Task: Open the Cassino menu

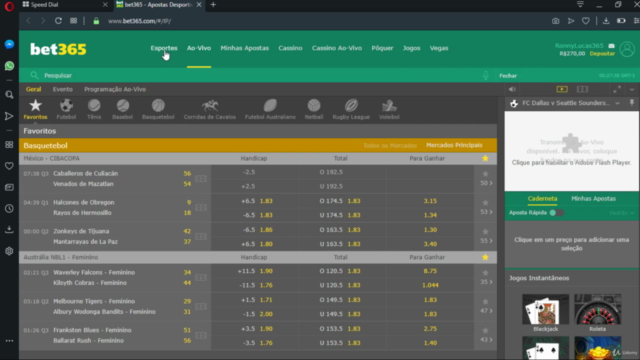Action: click(290, 48)
